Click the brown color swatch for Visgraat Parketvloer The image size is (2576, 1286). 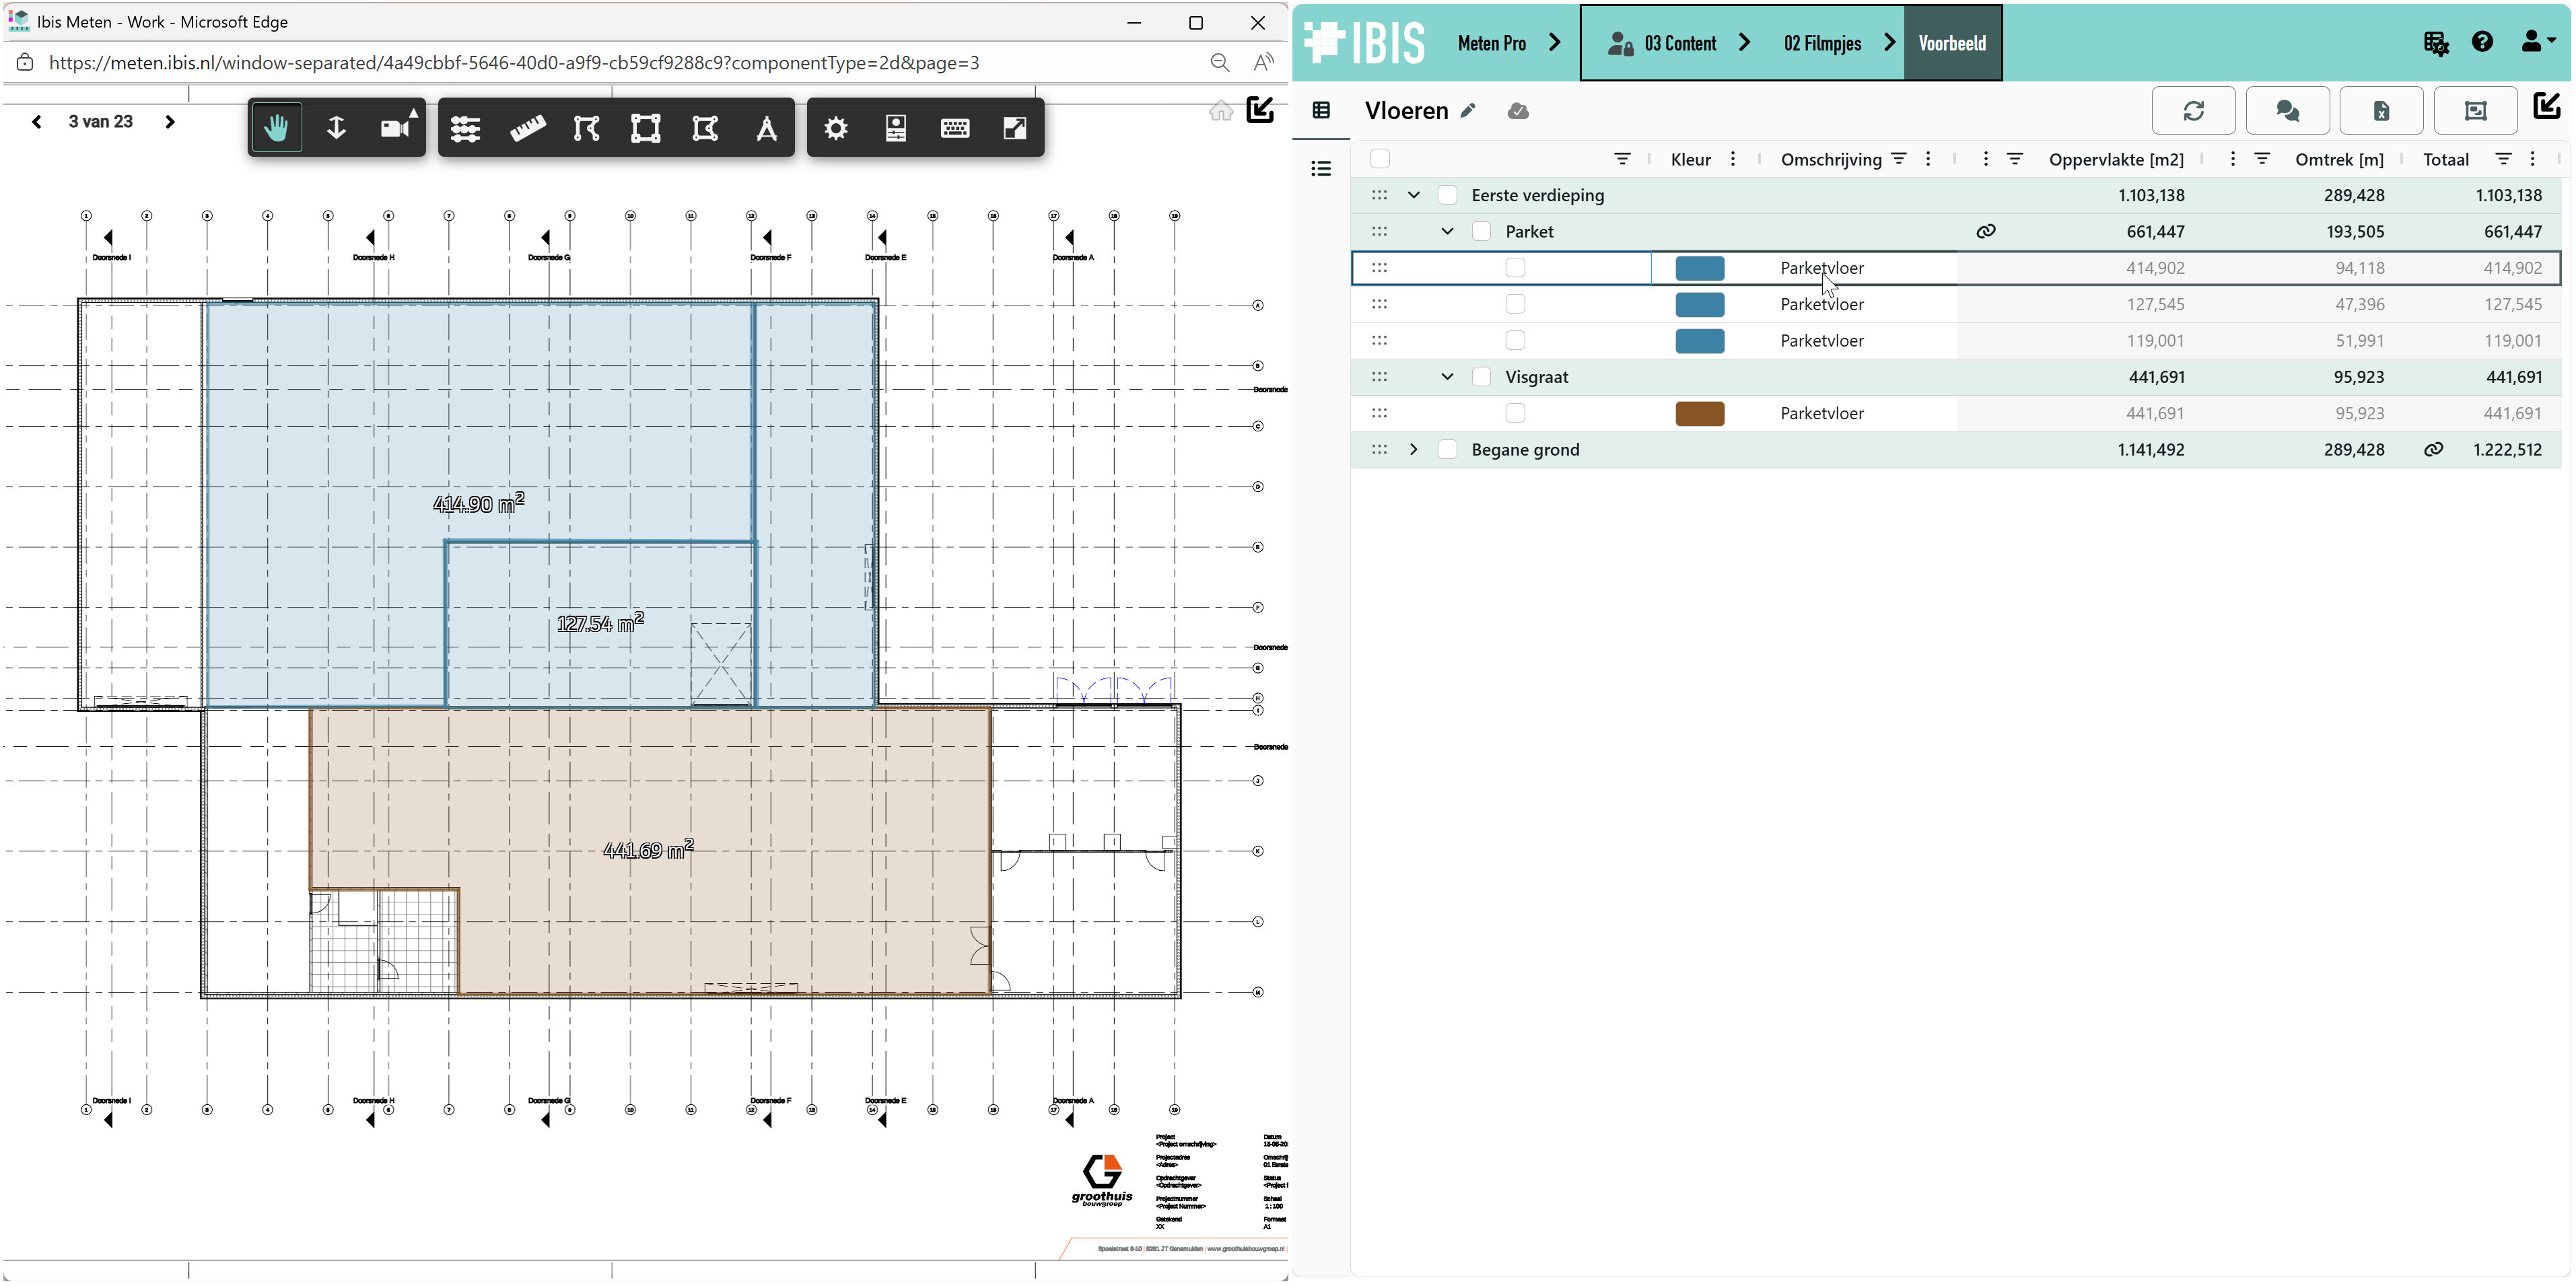pyautogui.click(x=1699, y=414)
